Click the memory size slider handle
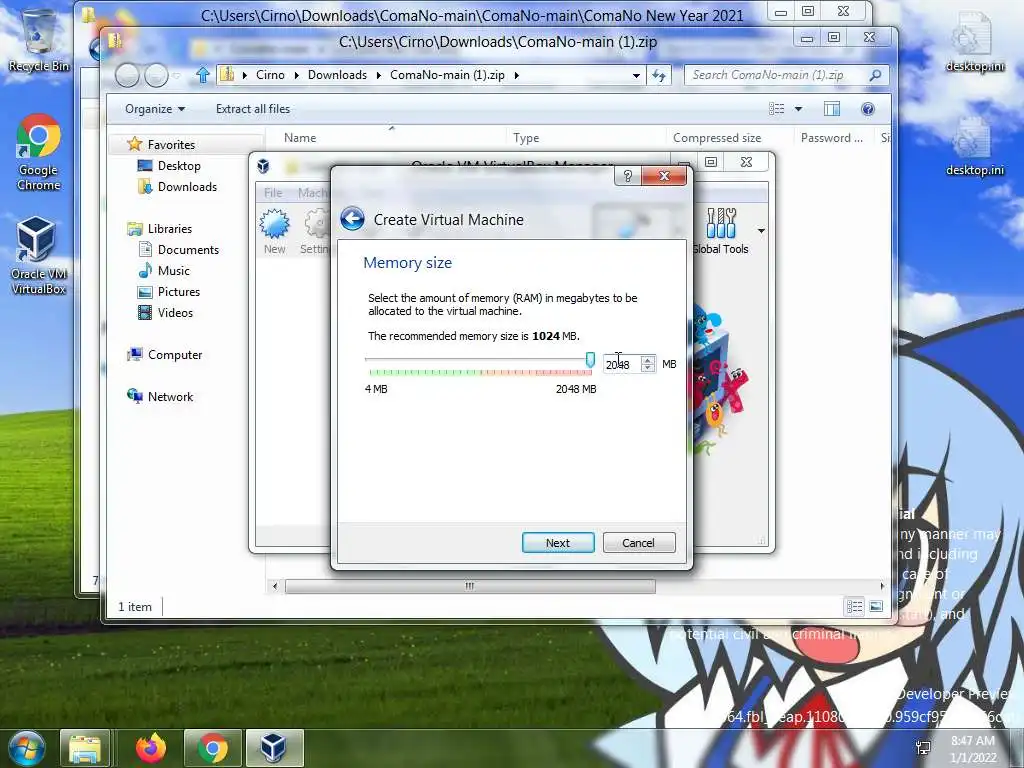The height and width of the screenshot is (768, 1024). (590, 360)
